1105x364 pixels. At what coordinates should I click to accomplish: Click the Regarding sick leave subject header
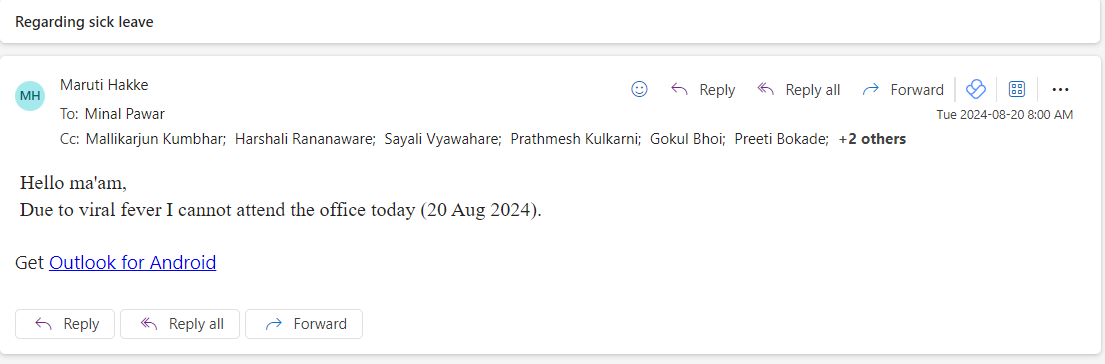85,22
